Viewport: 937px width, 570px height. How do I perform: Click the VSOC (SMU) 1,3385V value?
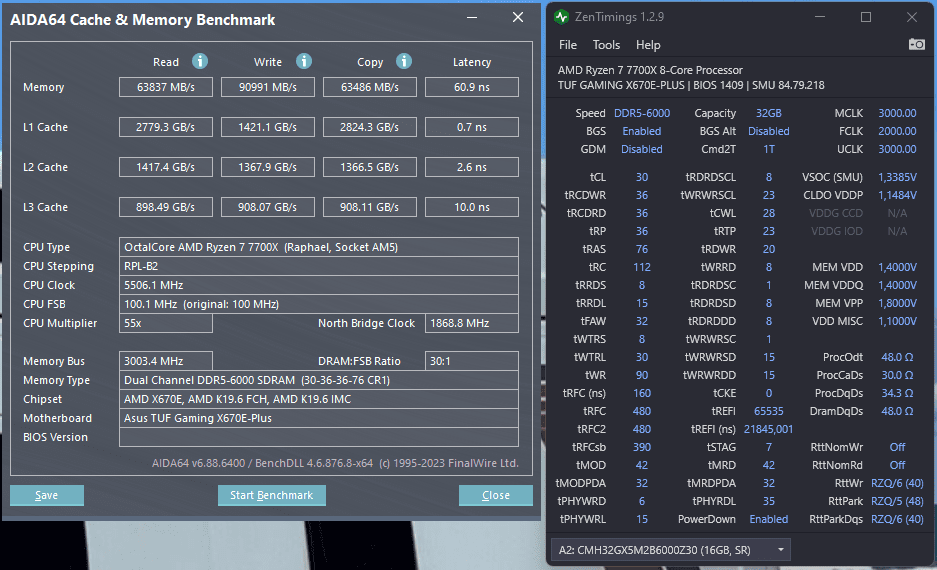click(897, 177)
